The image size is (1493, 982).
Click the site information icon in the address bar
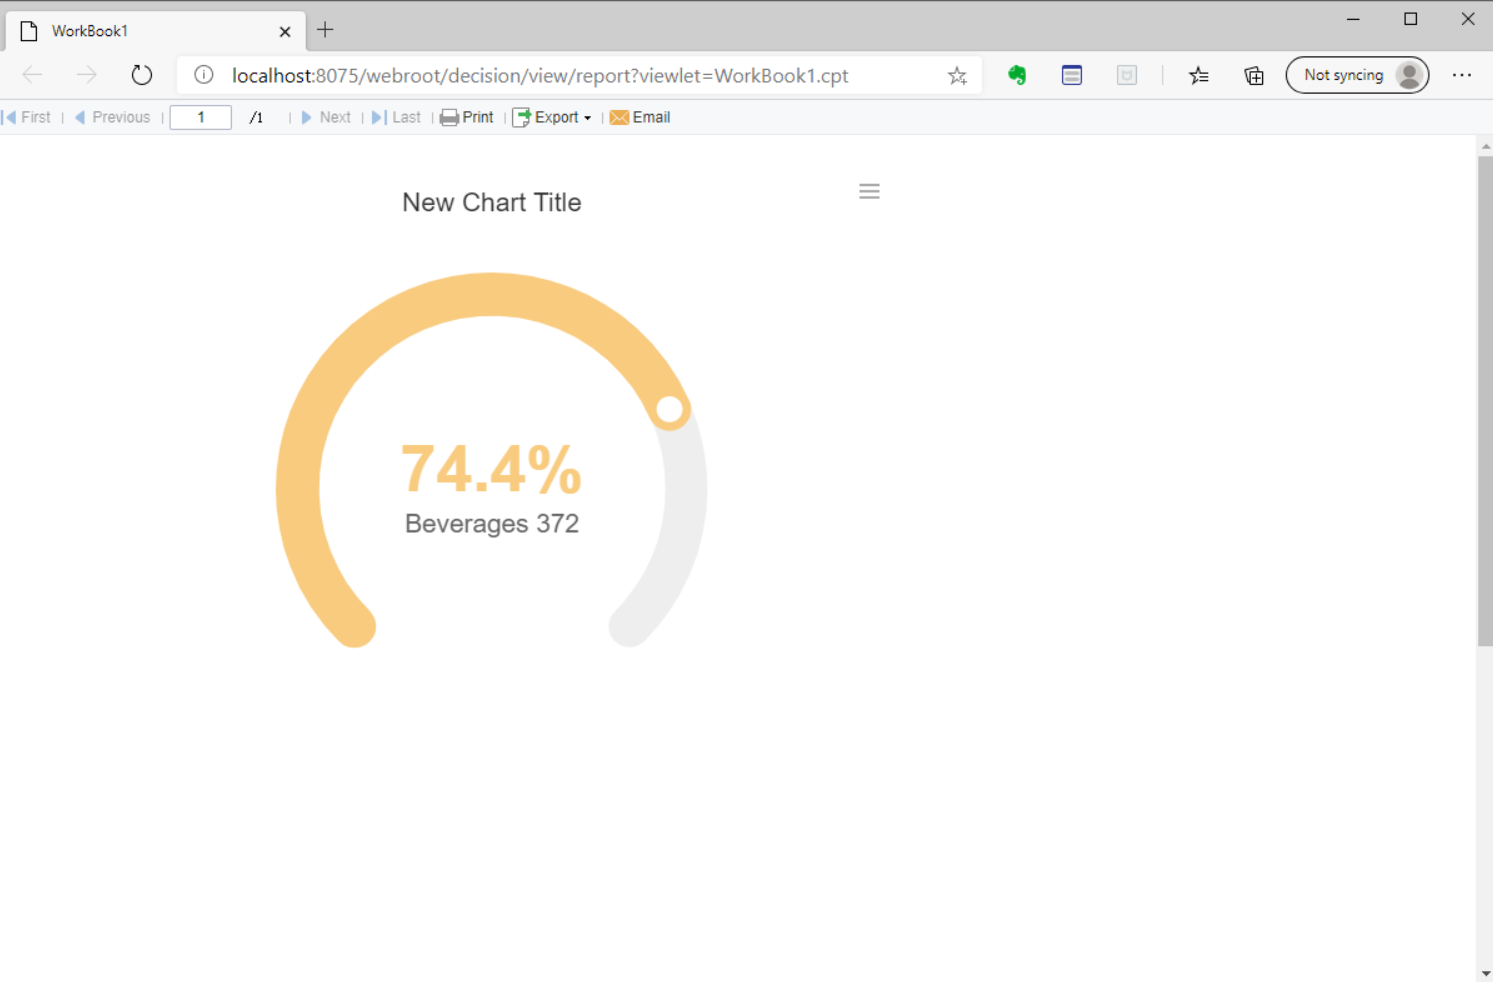point(203,74)
